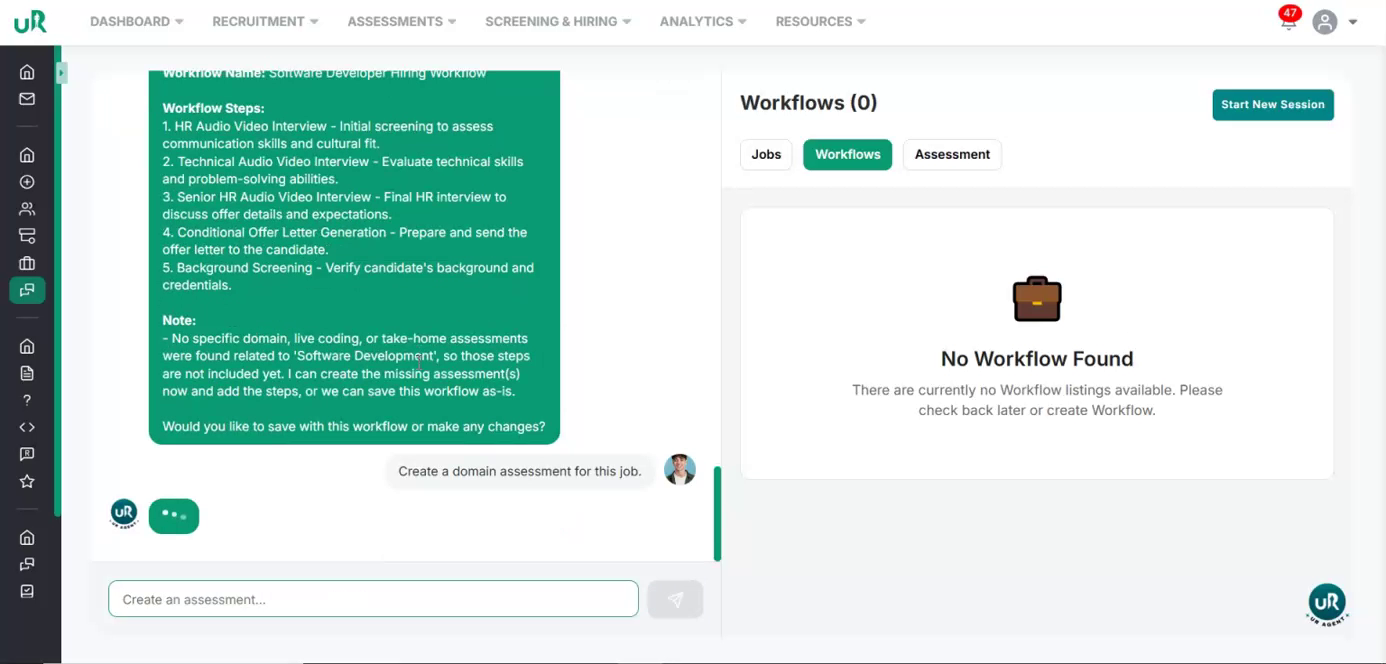
Task: Open the code brackets icon in sidebar
Action: tap(27, 427)
